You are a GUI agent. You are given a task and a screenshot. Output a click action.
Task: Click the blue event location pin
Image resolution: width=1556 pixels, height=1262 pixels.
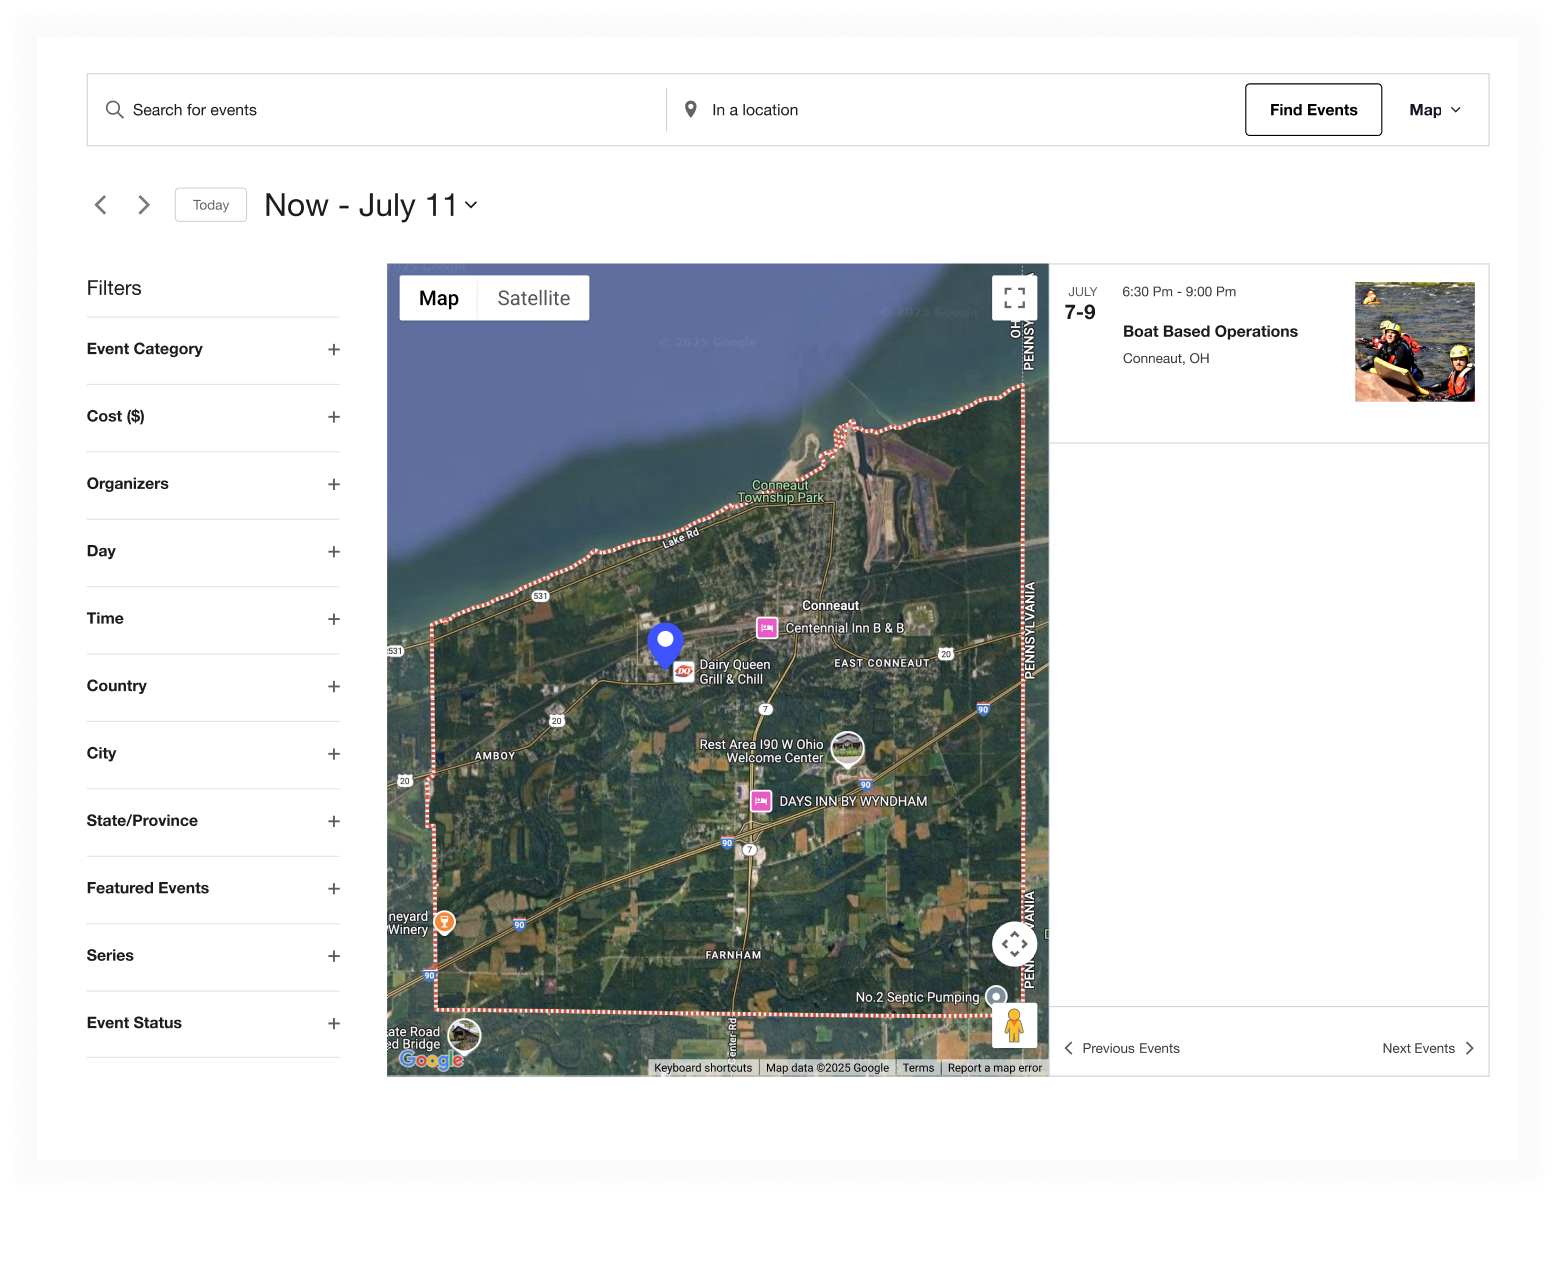[665, 642]
